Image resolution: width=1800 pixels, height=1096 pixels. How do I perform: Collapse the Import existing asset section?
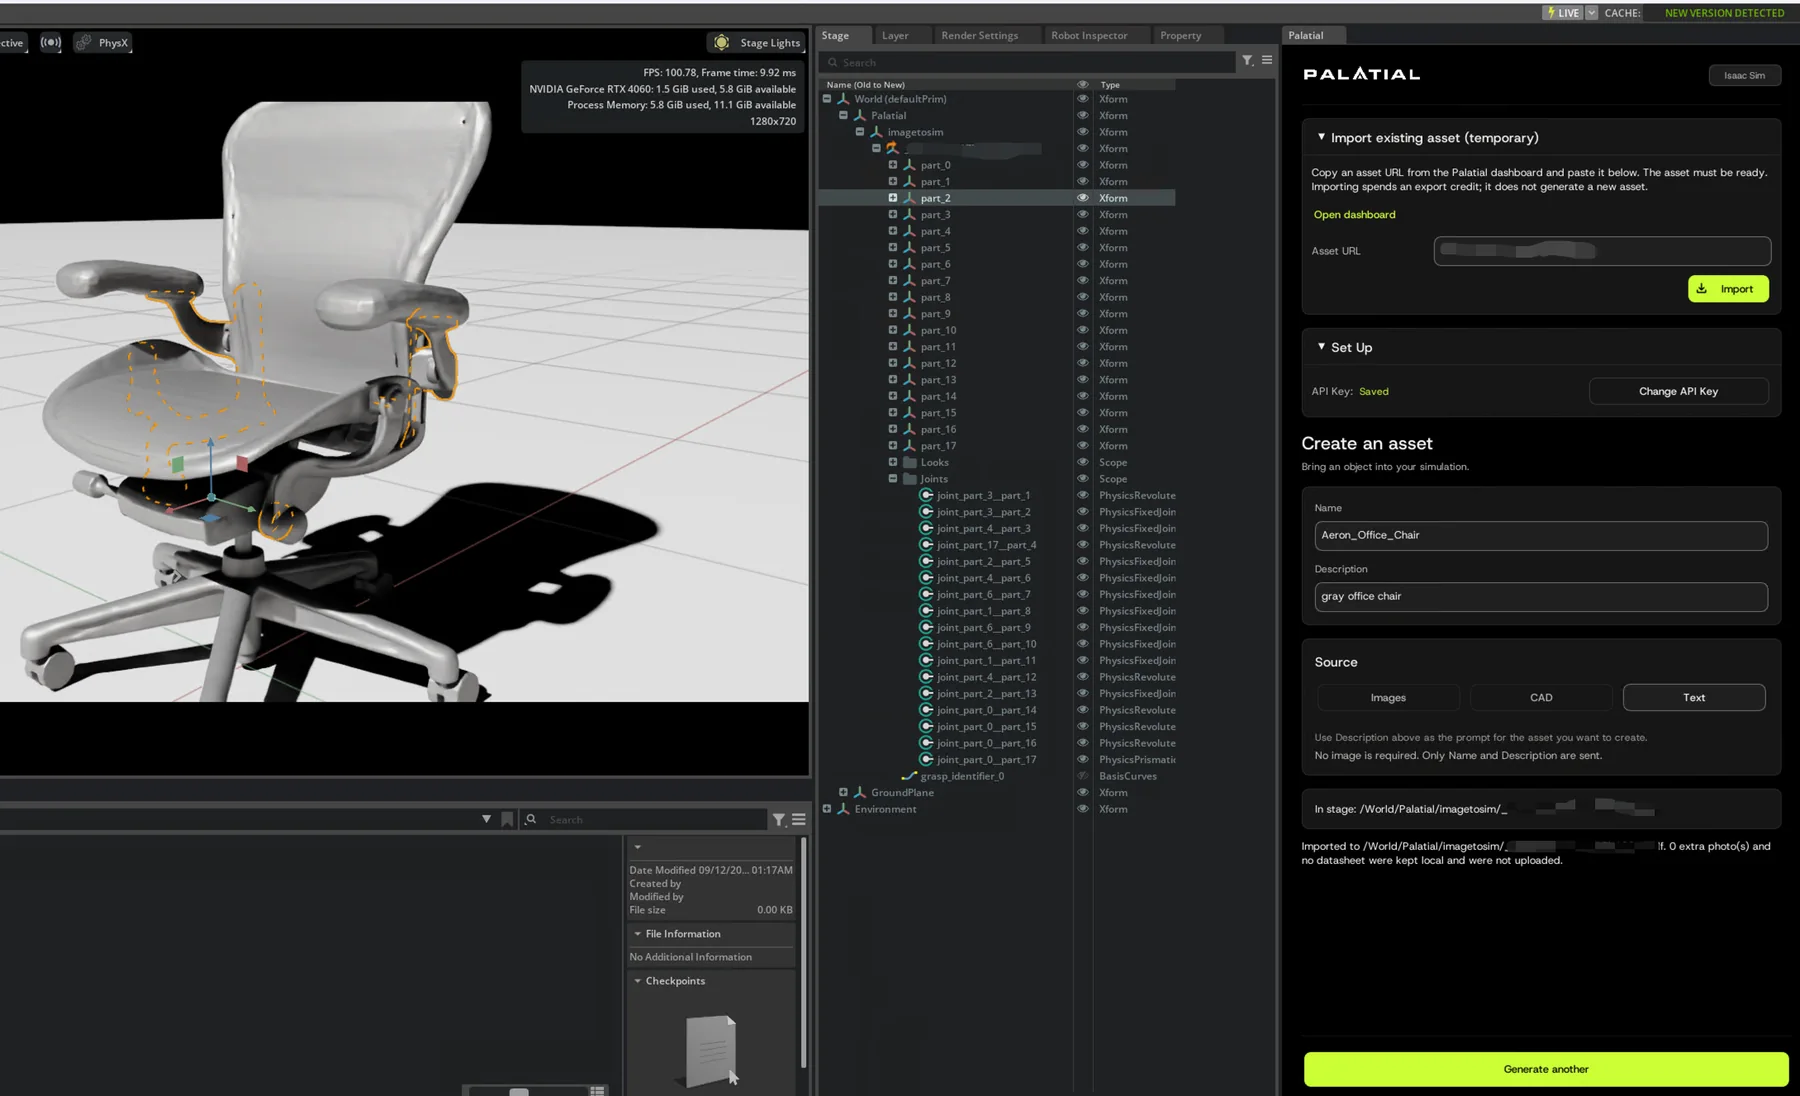pyautogui.click(x=1321, y=137)
